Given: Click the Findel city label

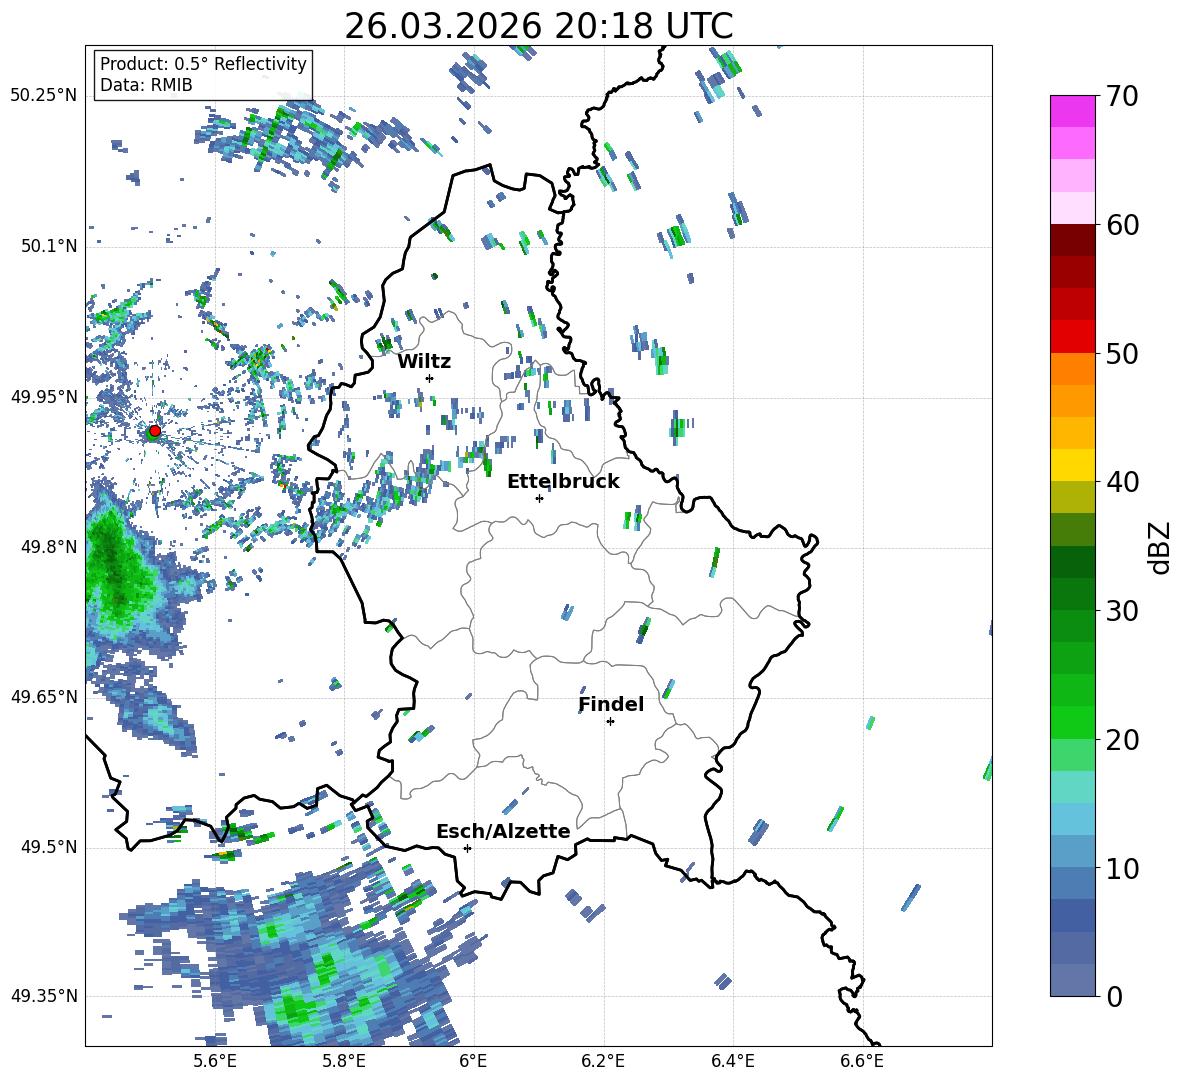Looking at the screenshot, I should [x=611, y=704].
